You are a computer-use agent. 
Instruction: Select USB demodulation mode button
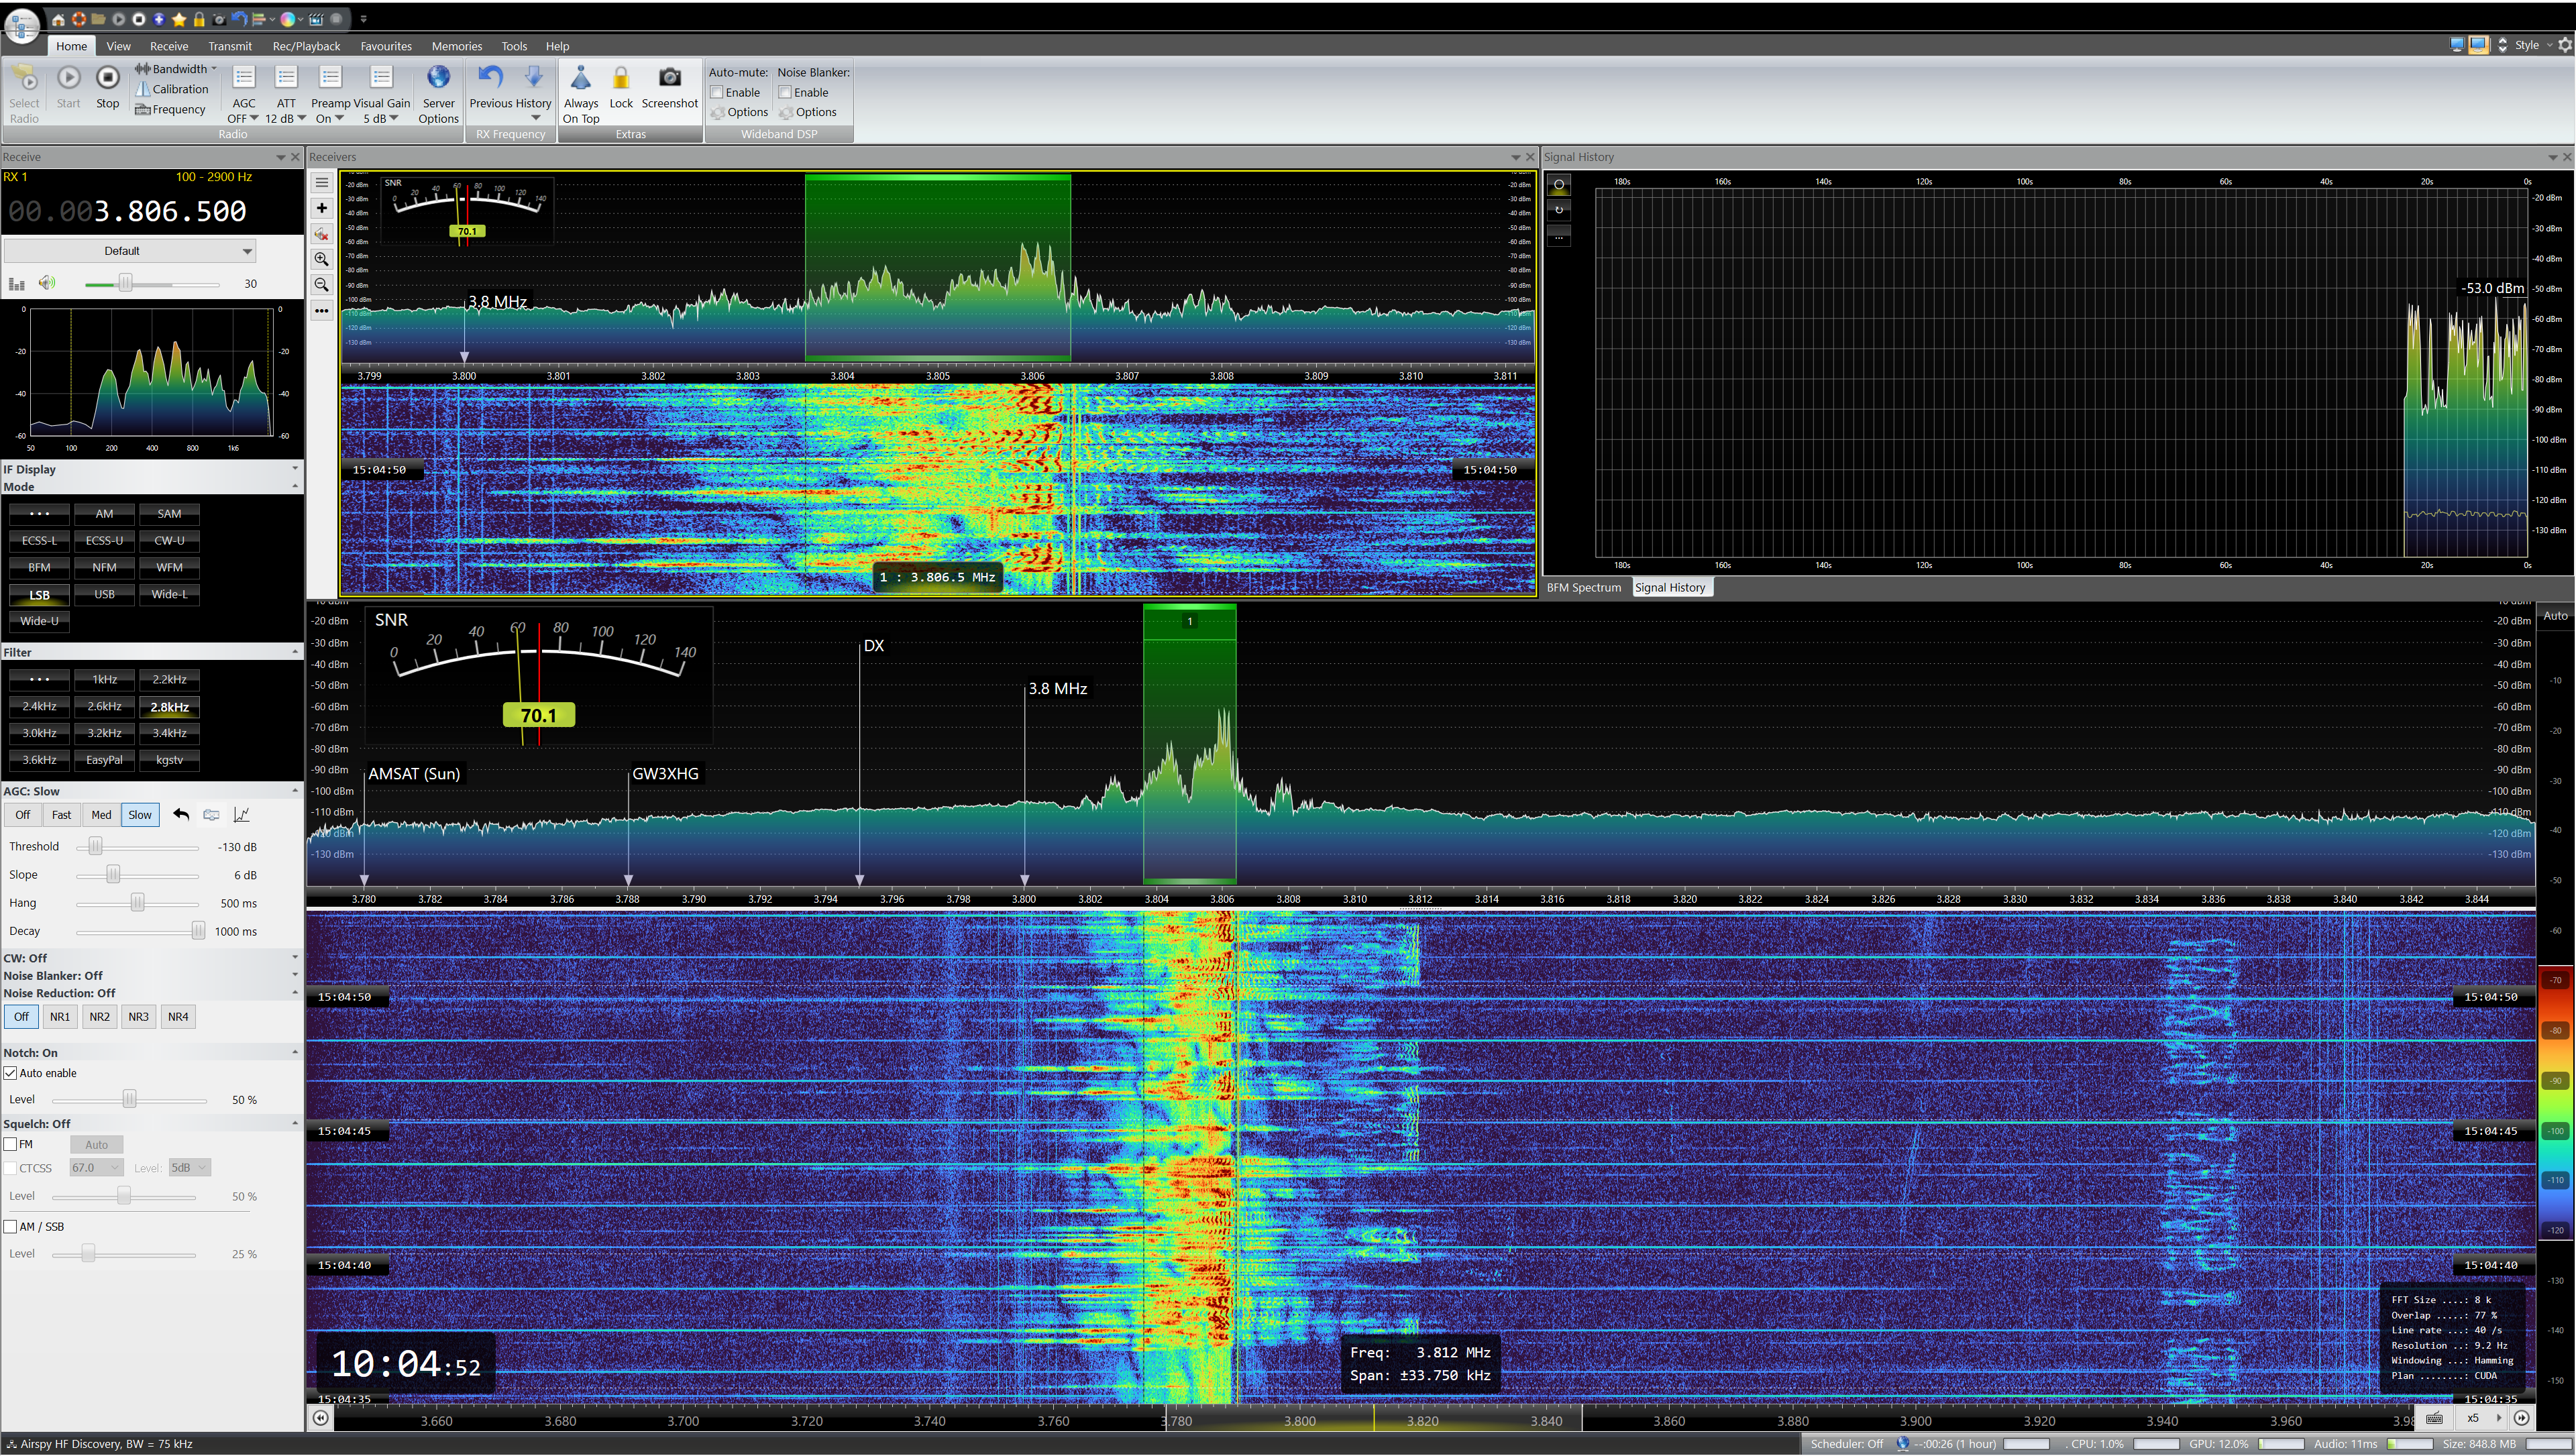[104, 594]
